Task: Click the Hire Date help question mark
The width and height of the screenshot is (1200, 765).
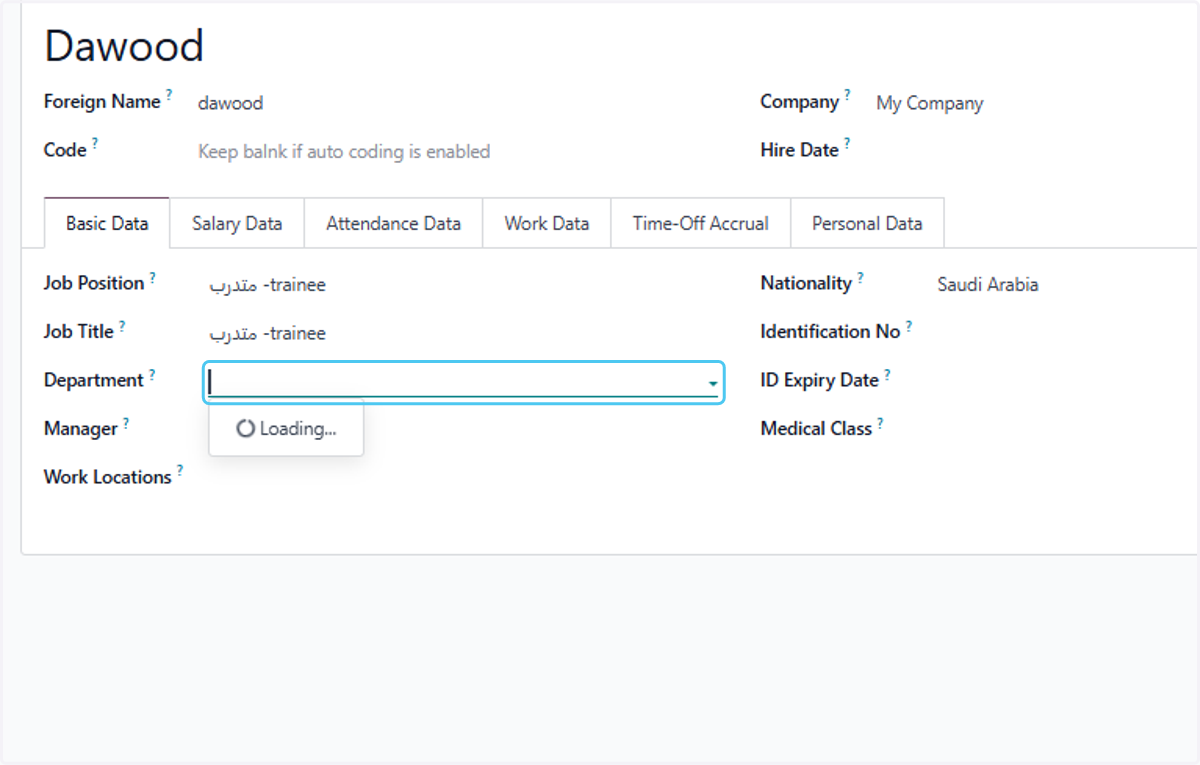Action: point(847,143)
